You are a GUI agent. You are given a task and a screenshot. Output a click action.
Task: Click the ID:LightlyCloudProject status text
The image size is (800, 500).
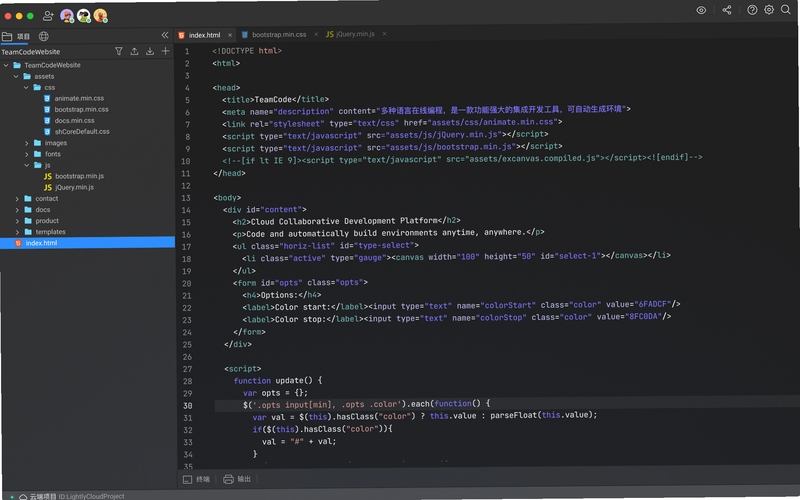coord(91,496)
